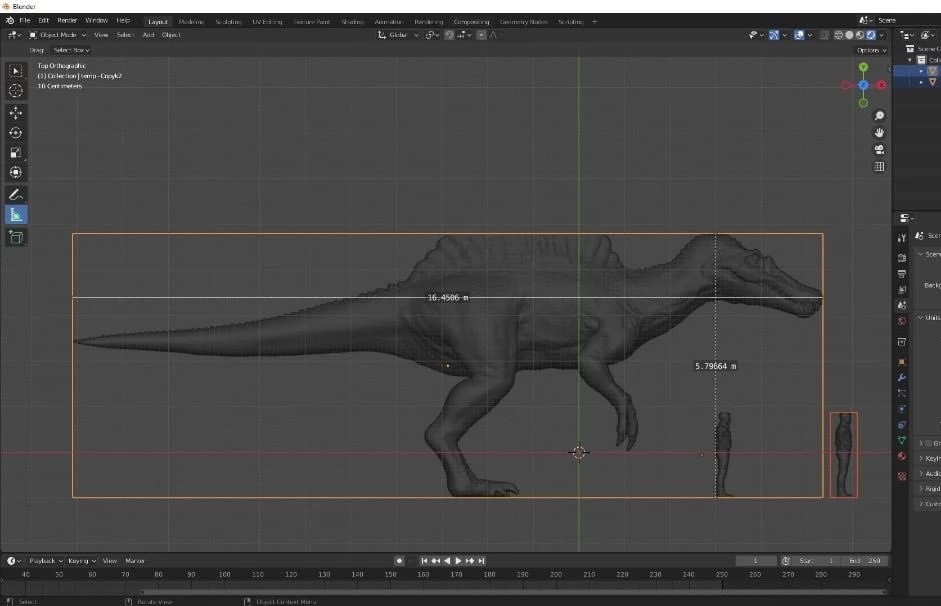Switch to Wireframe viewport shading
The height and width of the screenshot is (606, 941).
point(838,35)
